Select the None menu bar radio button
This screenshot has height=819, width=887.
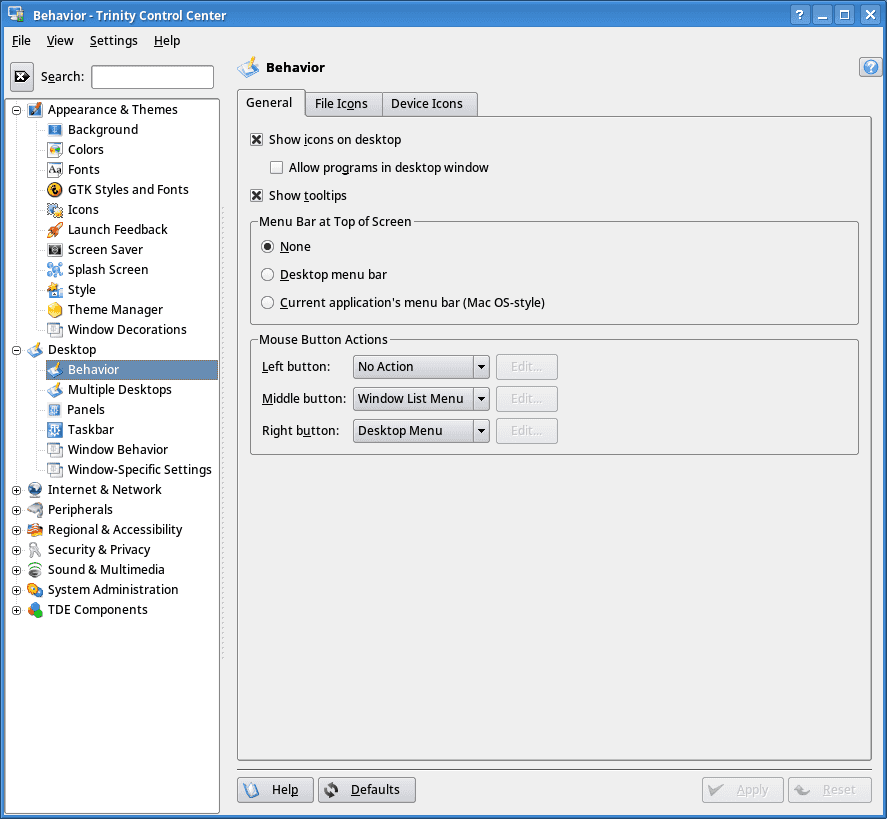[268, 247]
